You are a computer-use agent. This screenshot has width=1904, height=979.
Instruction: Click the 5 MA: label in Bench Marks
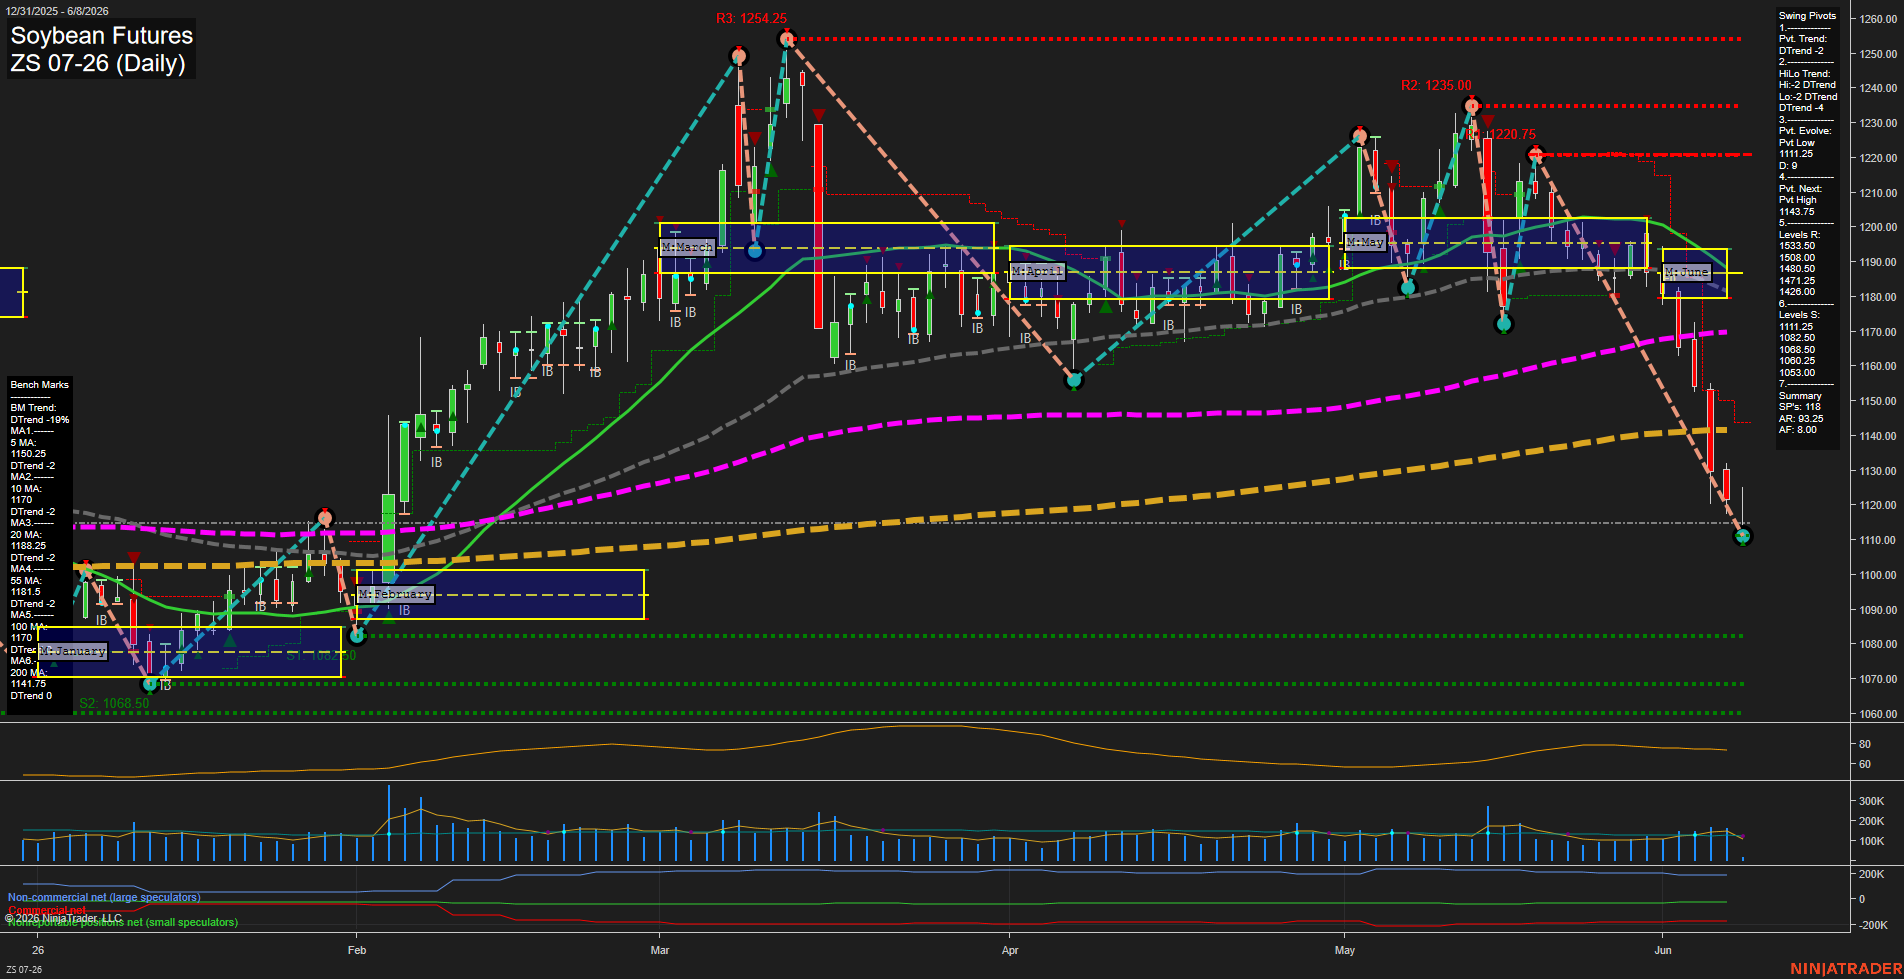point(24,443)
